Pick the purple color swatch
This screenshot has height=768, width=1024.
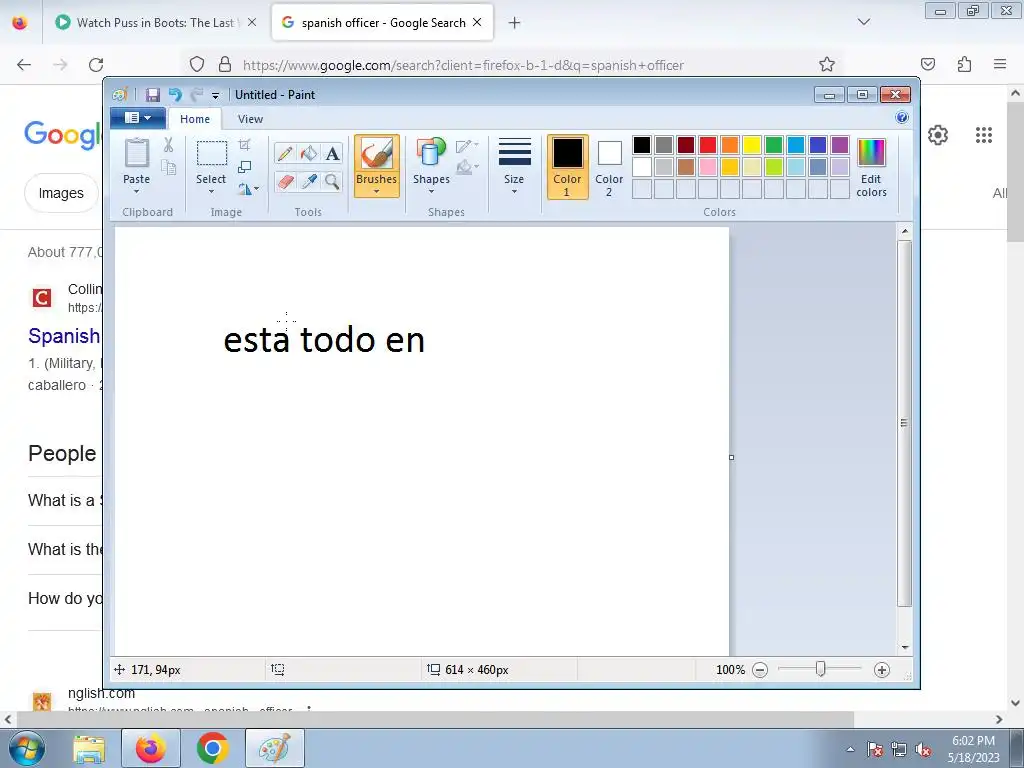click(x=840, y=145)
